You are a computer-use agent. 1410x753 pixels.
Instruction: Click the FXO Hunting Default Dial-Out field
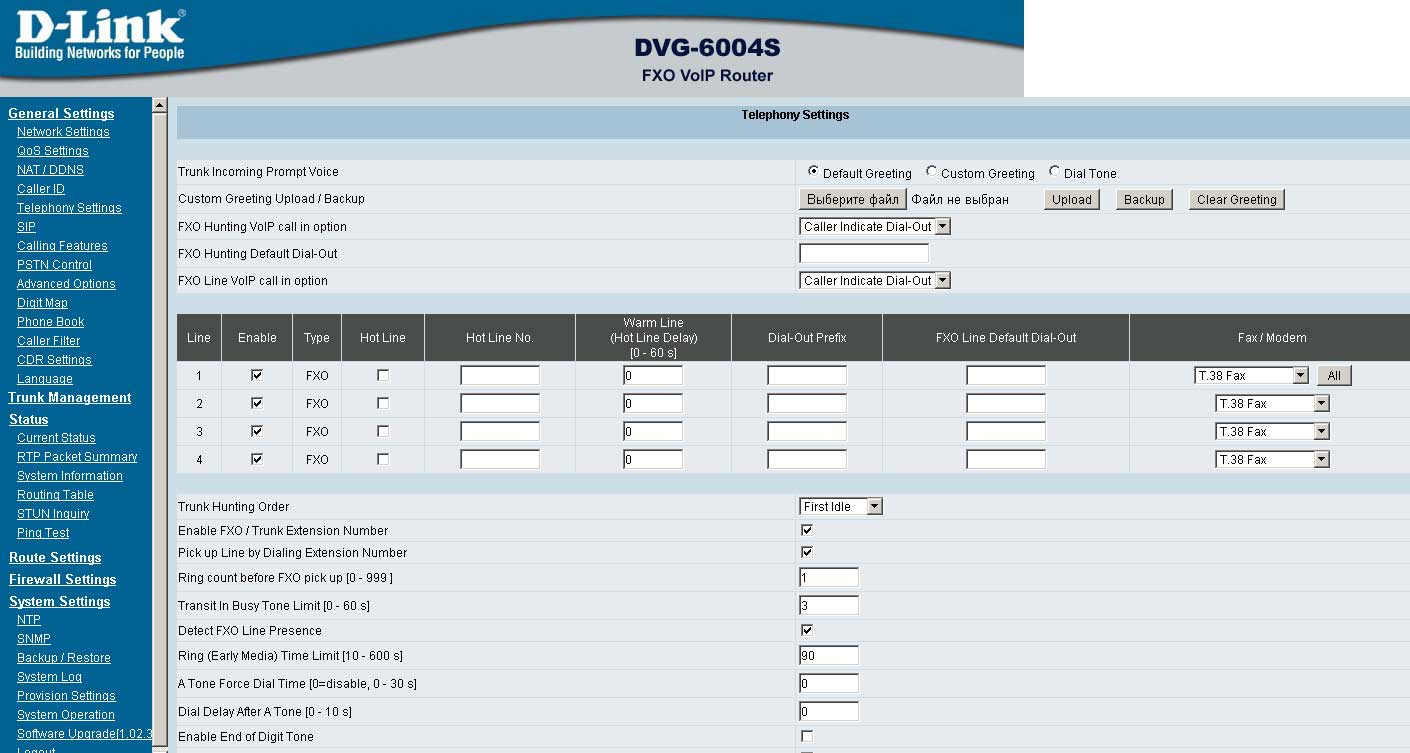pyautogui.click(x=864, y=254)
